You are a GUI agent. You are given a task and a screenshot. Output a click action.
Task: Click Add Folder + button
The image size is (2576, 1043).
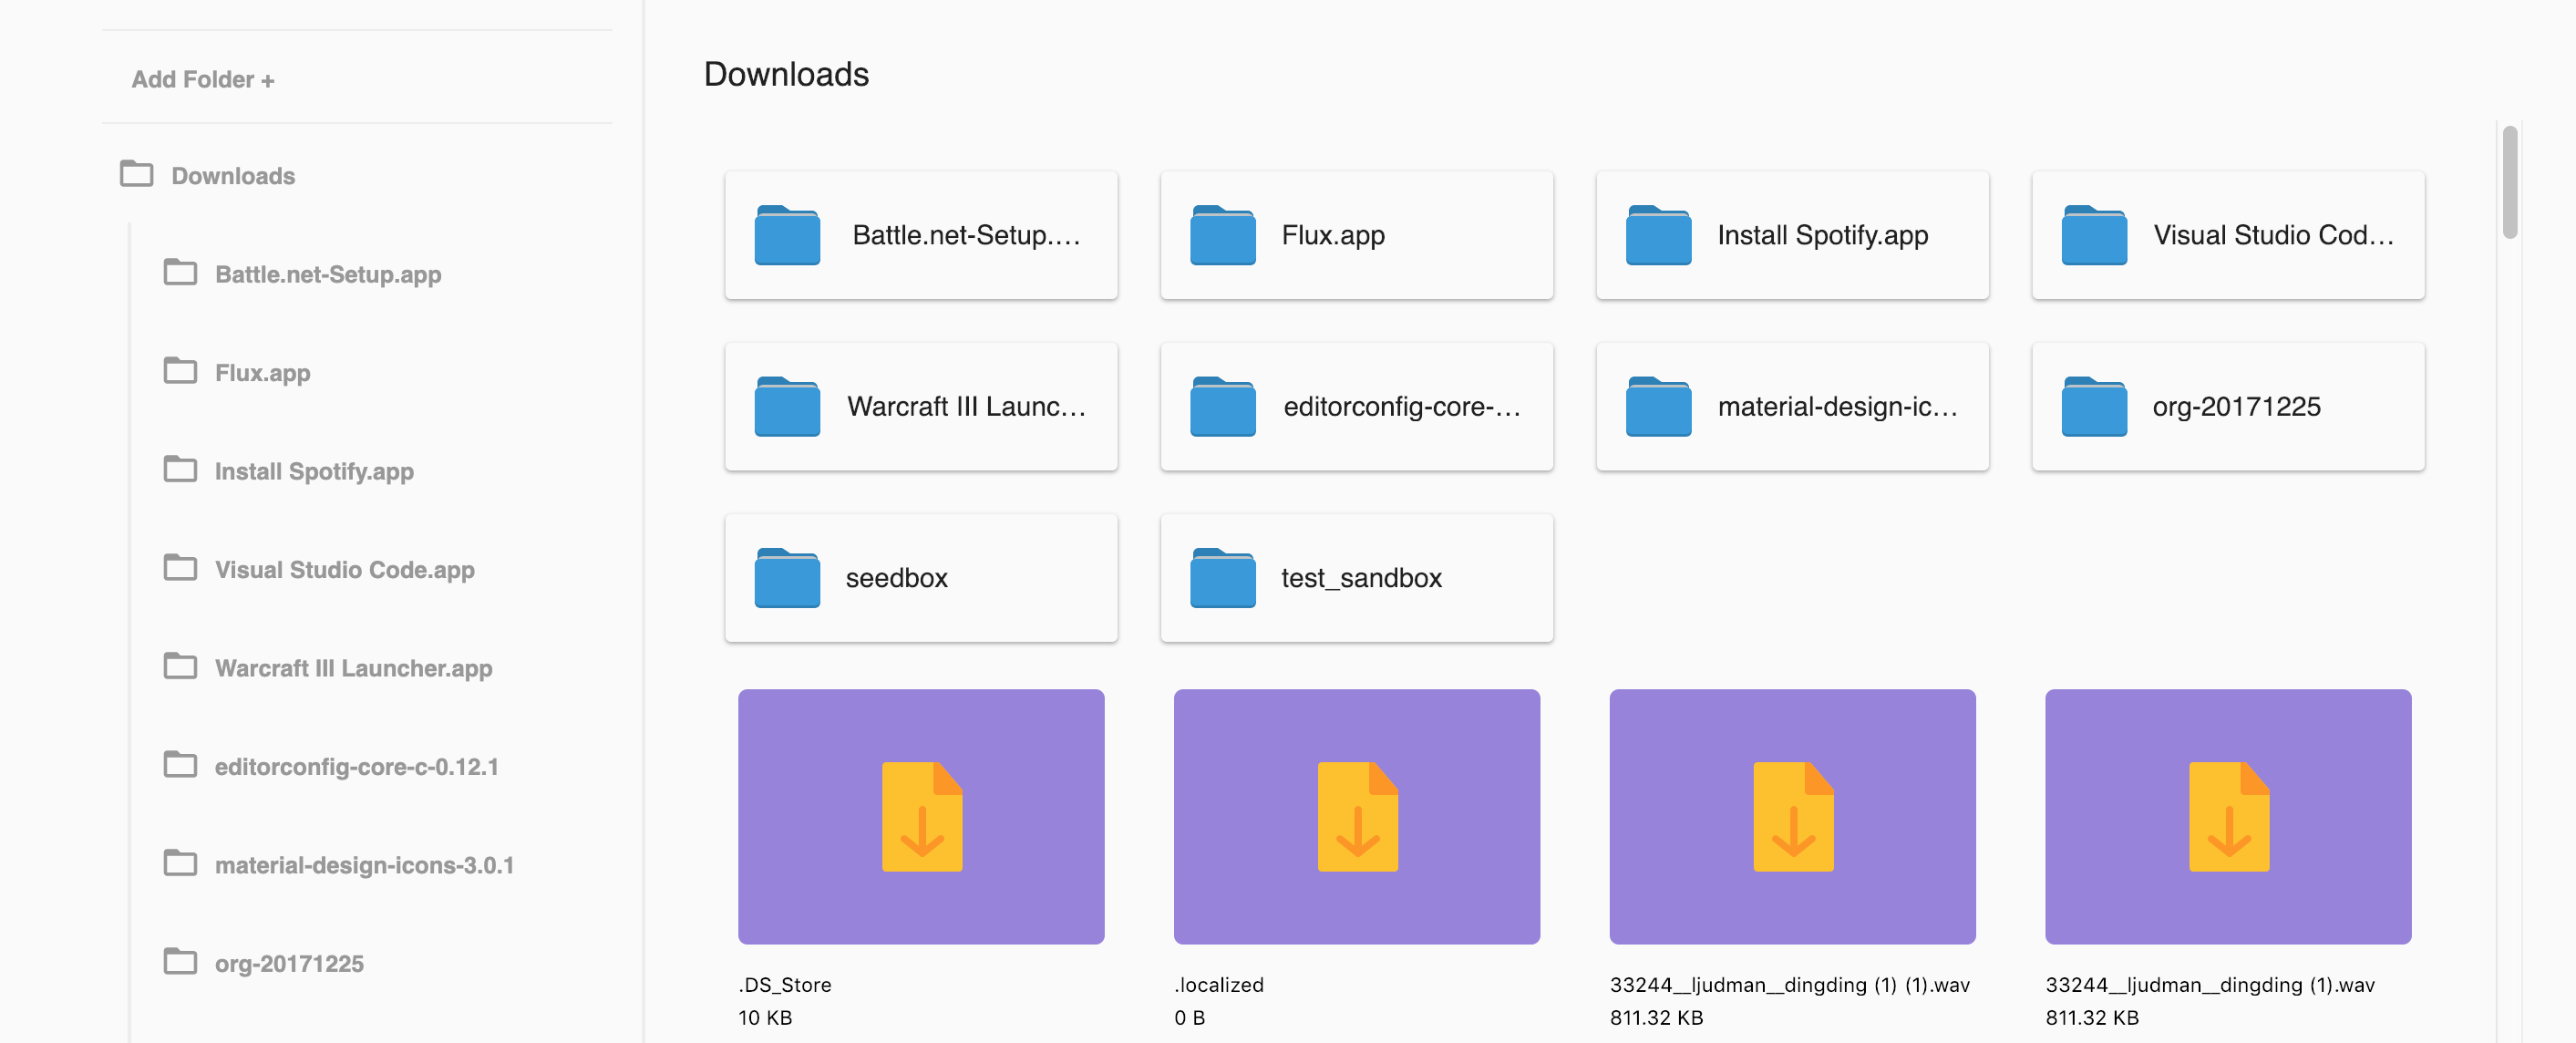(203, 80)
